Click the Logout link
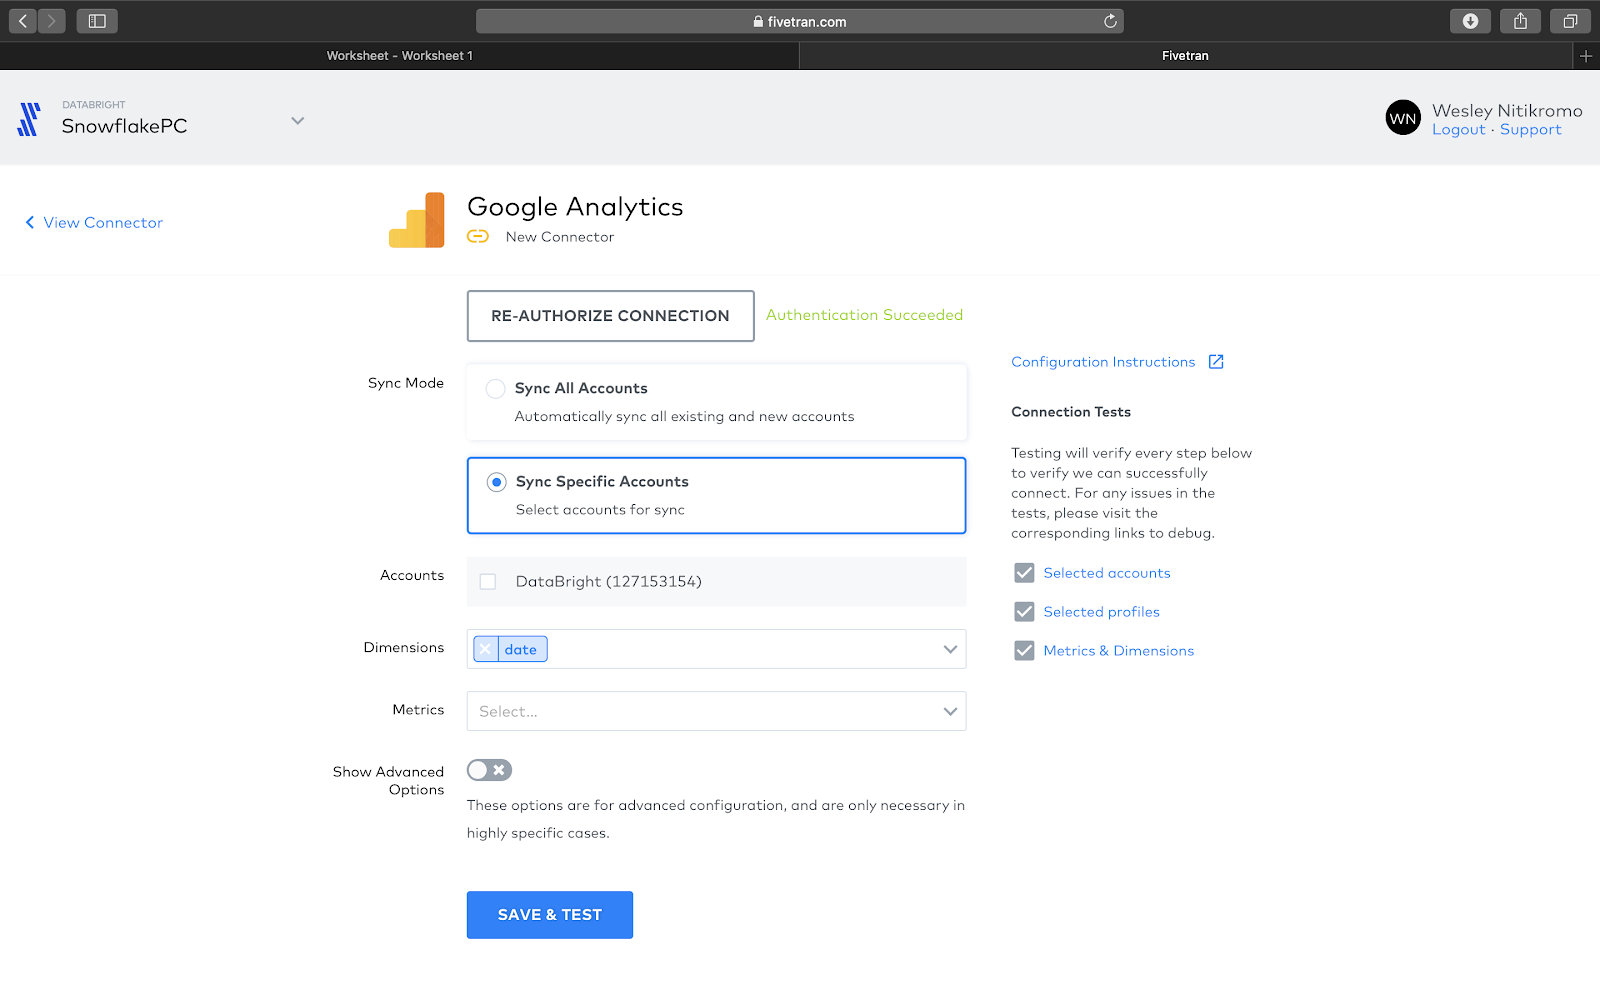 click(1459, 130)
